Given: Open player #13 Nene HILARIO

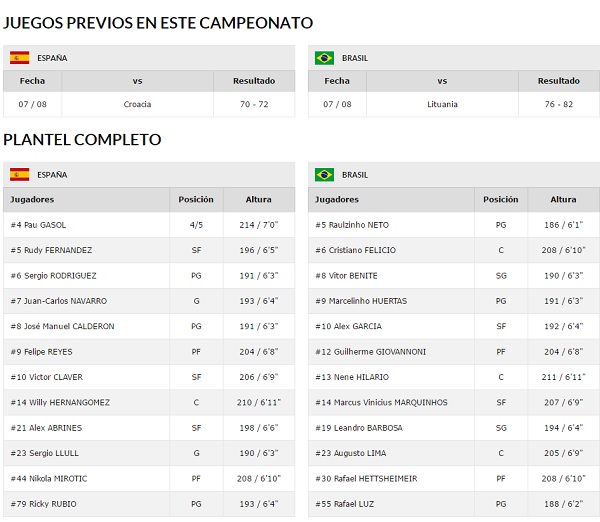Looking at the screenshot, I should pyautogui.click(x=352, y=377).
